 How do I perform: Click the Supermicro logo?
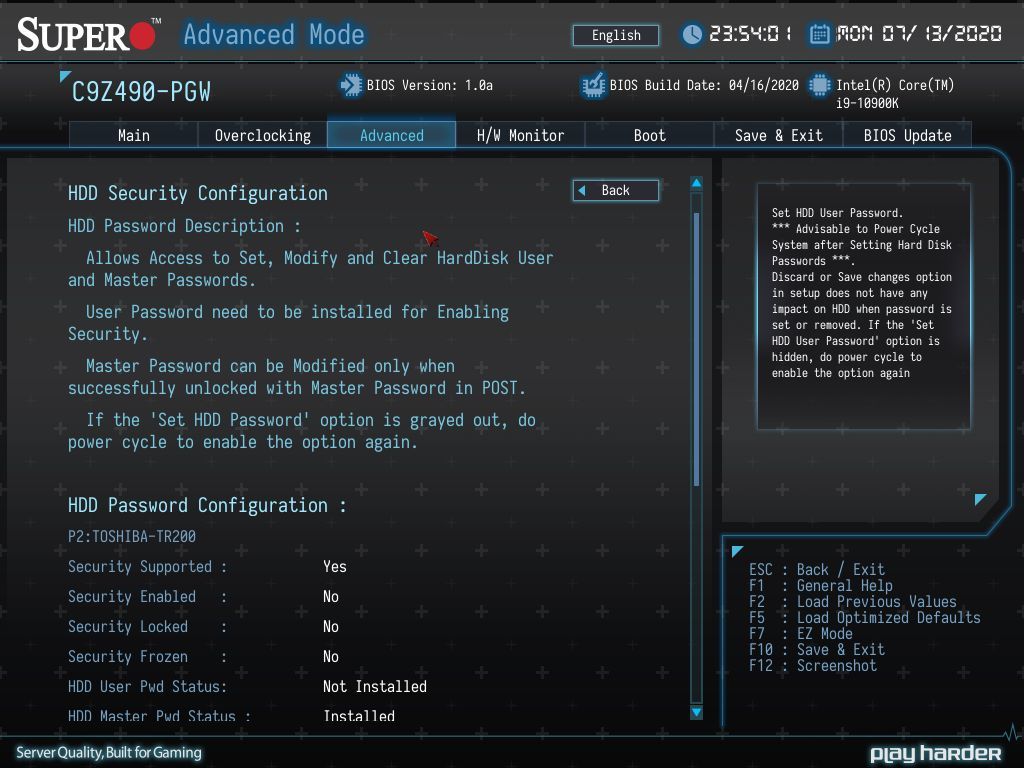tap(89, 35)
